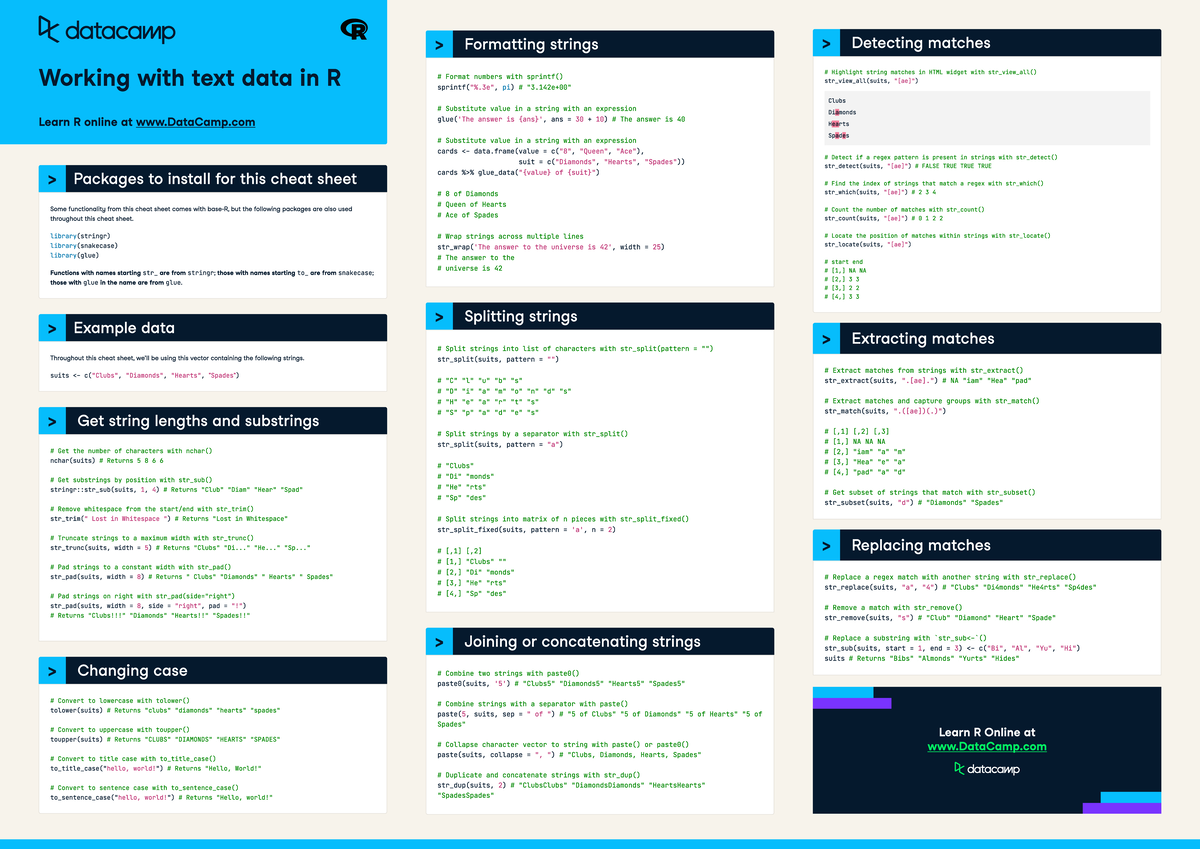Select the highlighted match in Hearts
The height and width of the screenshot is (849, 1200).
(835, 124)
